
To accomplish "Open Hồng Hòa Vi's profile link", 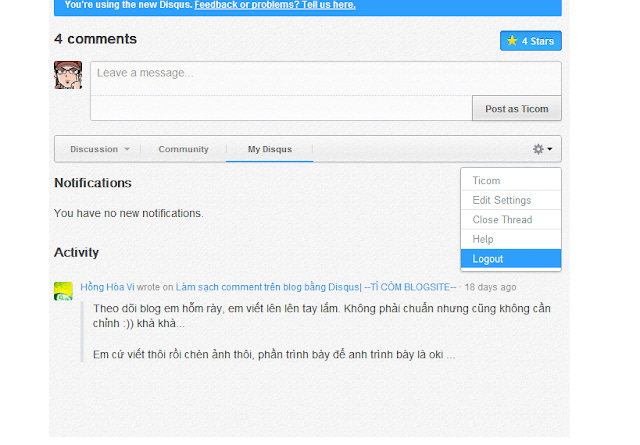I will (x=107, y=287).
